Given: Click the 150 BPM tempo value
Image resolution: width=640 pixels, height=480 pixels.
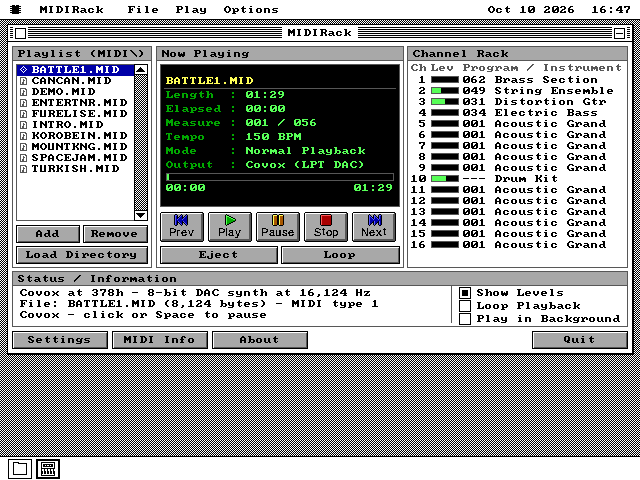Looking at the screenshot, I should (273, 137).
